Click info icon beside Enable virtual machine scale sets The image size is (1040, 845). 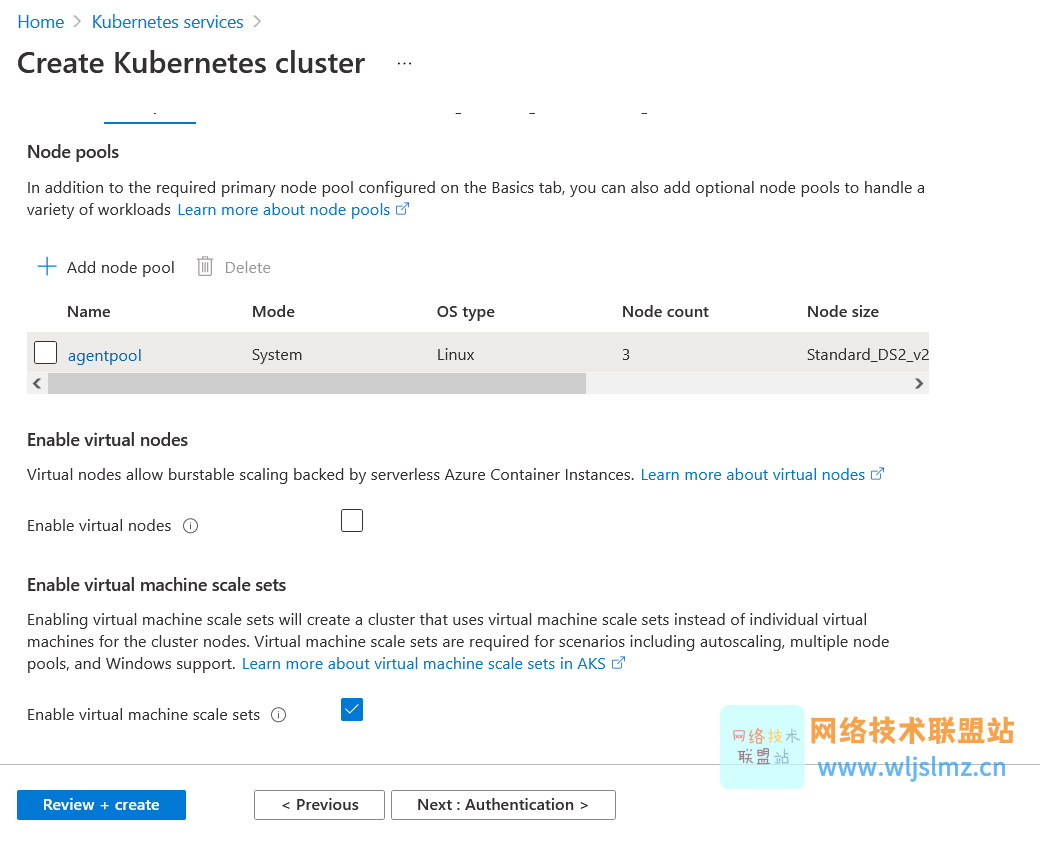(x=279, y=715)
